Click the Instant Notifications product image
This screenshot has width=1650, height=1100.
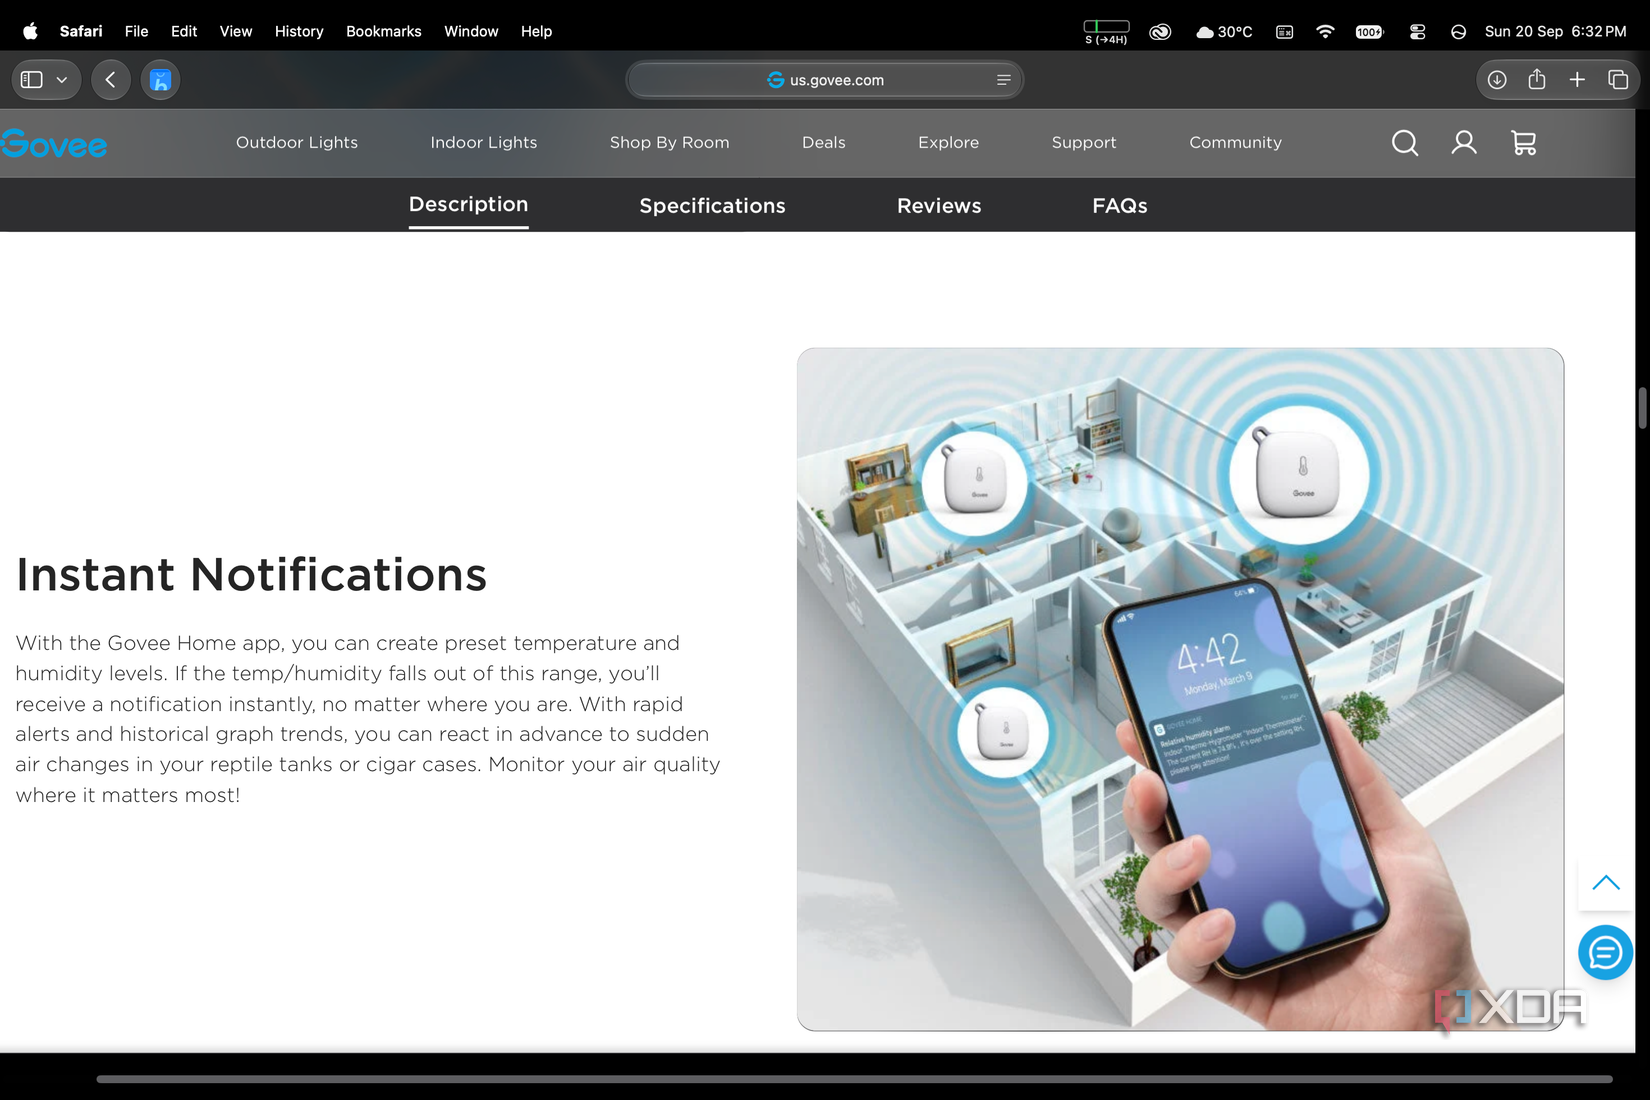[x=1180, y=689]
